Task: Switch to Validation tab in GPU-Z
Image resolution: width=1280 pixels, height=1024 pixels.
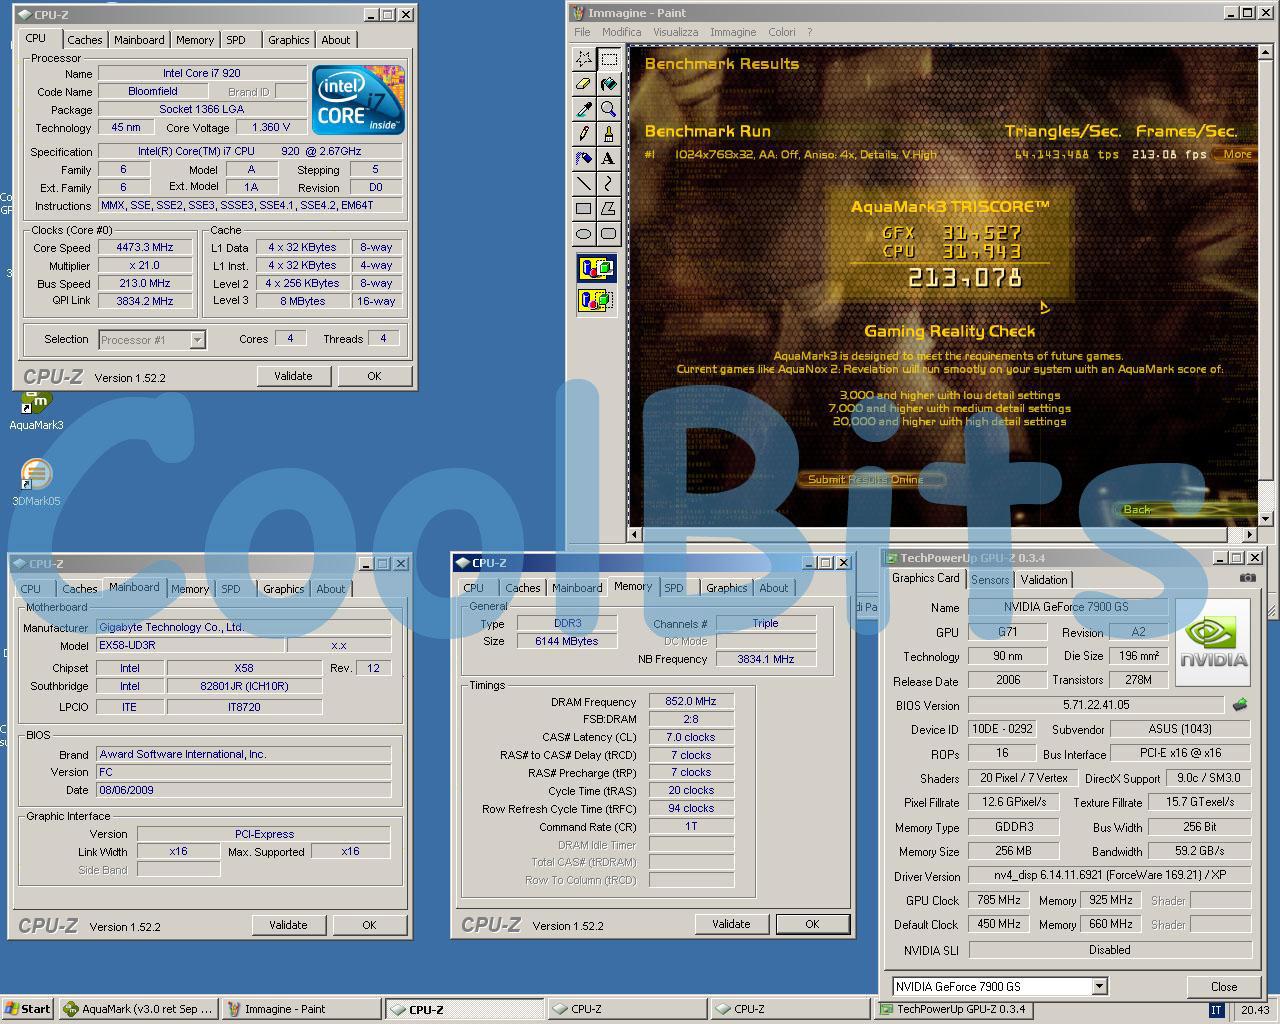Action: pos(1044,580)
